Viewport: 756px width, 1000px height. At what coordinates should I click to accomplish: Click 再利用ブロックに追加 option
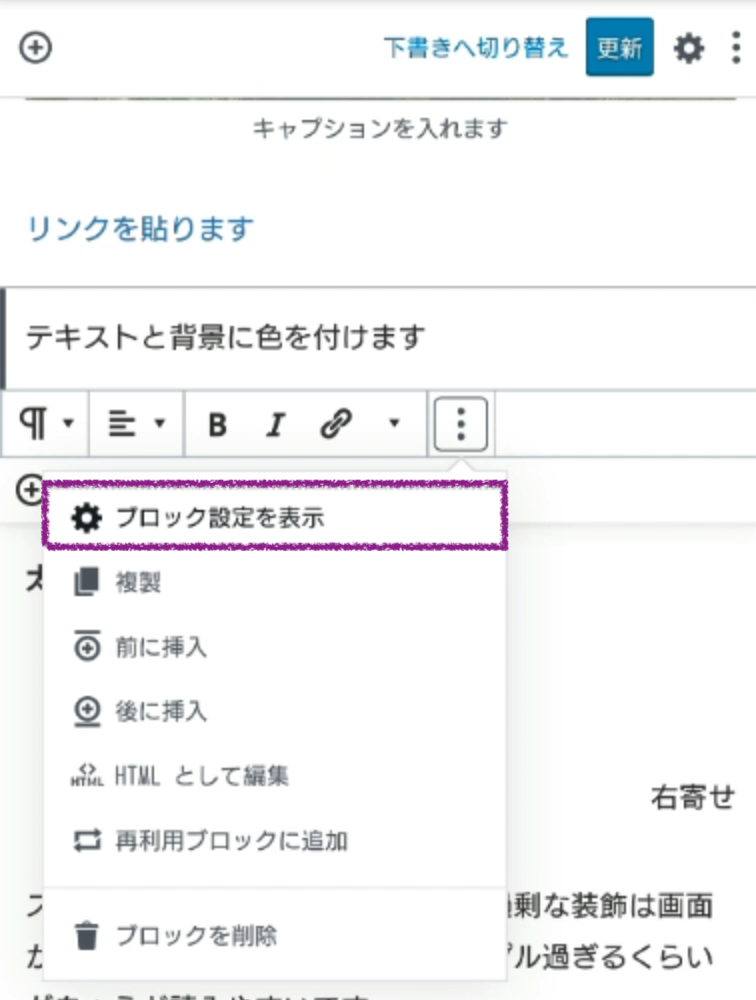point(230,840)
